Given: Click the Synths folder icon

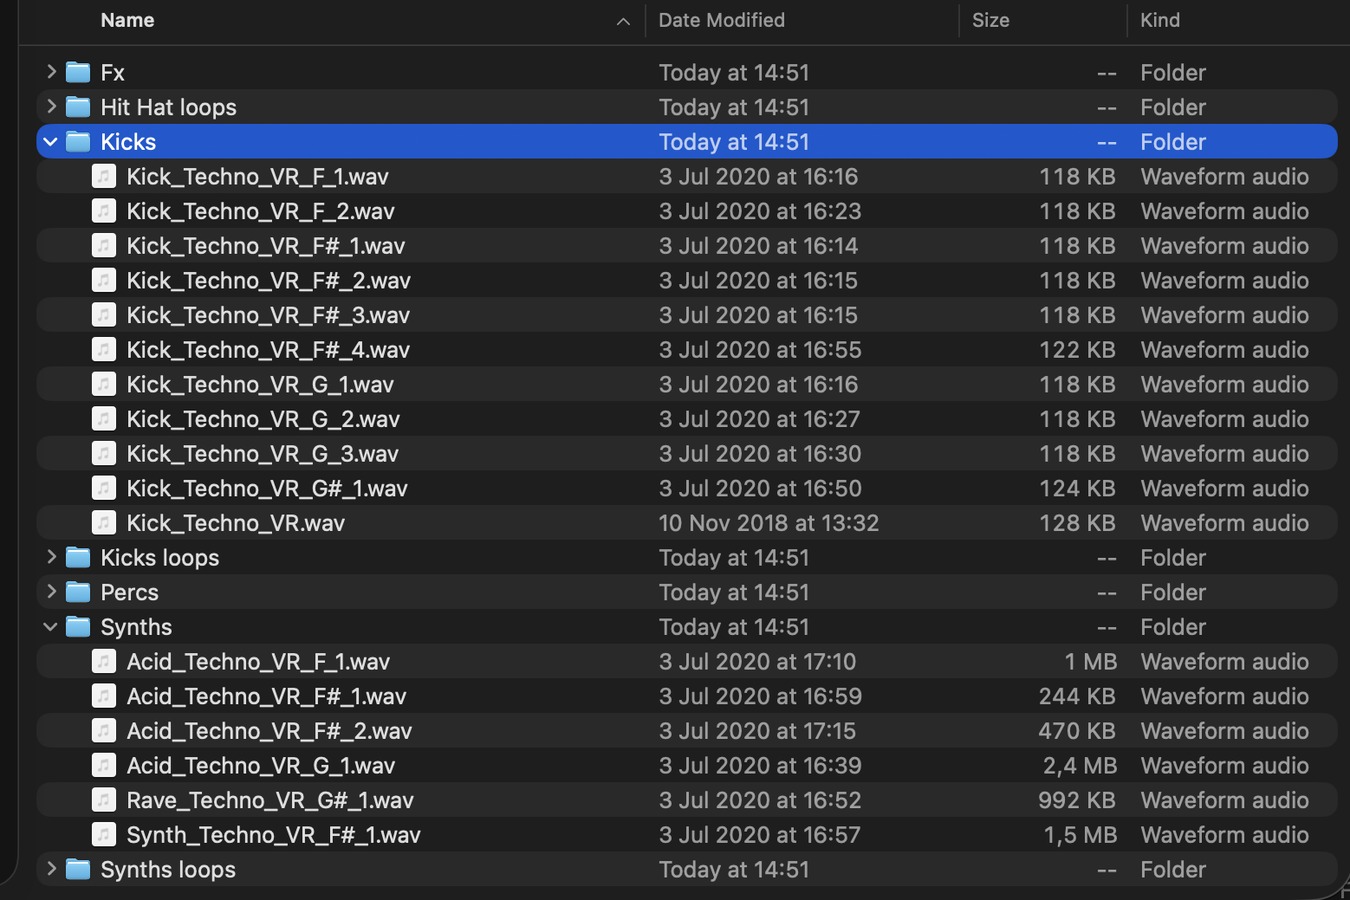Looking at the screenshot, I should coord(78,627).
